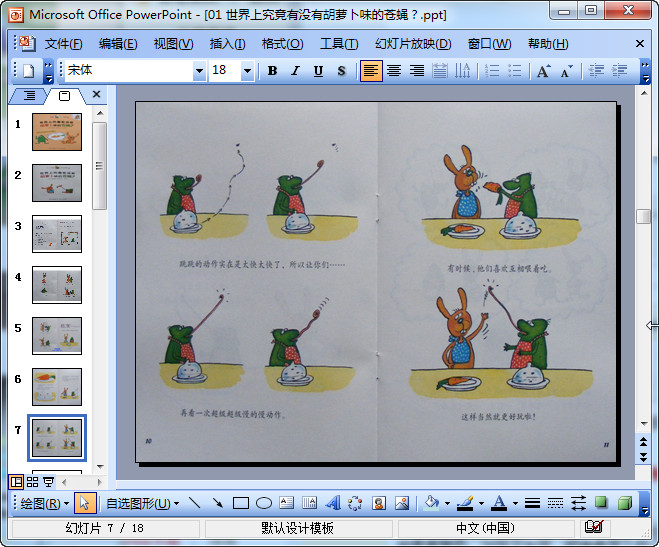This screenshot has width=659, height=547.
Task: Toggle Bullets list
Action: [514, 71]
